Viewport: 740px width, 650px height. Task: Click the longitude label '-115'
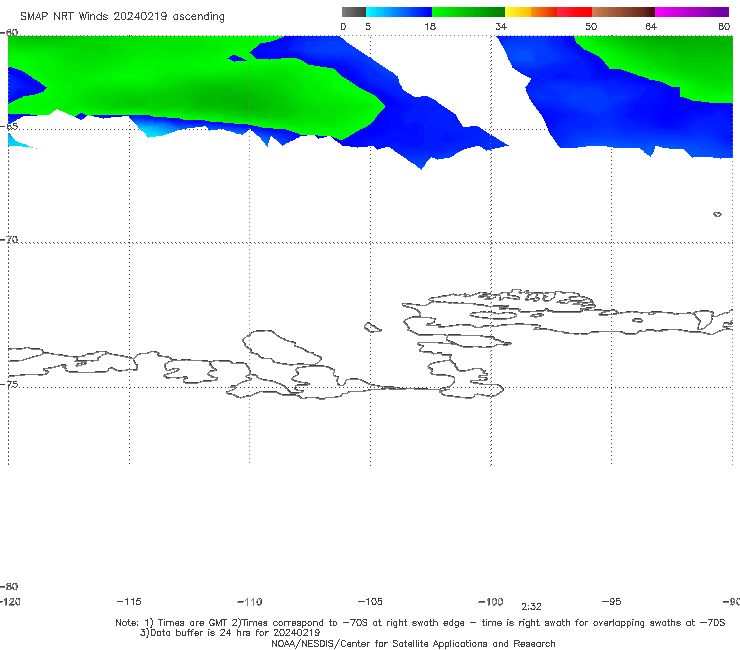pyautogui.click(x=129, y=601)
